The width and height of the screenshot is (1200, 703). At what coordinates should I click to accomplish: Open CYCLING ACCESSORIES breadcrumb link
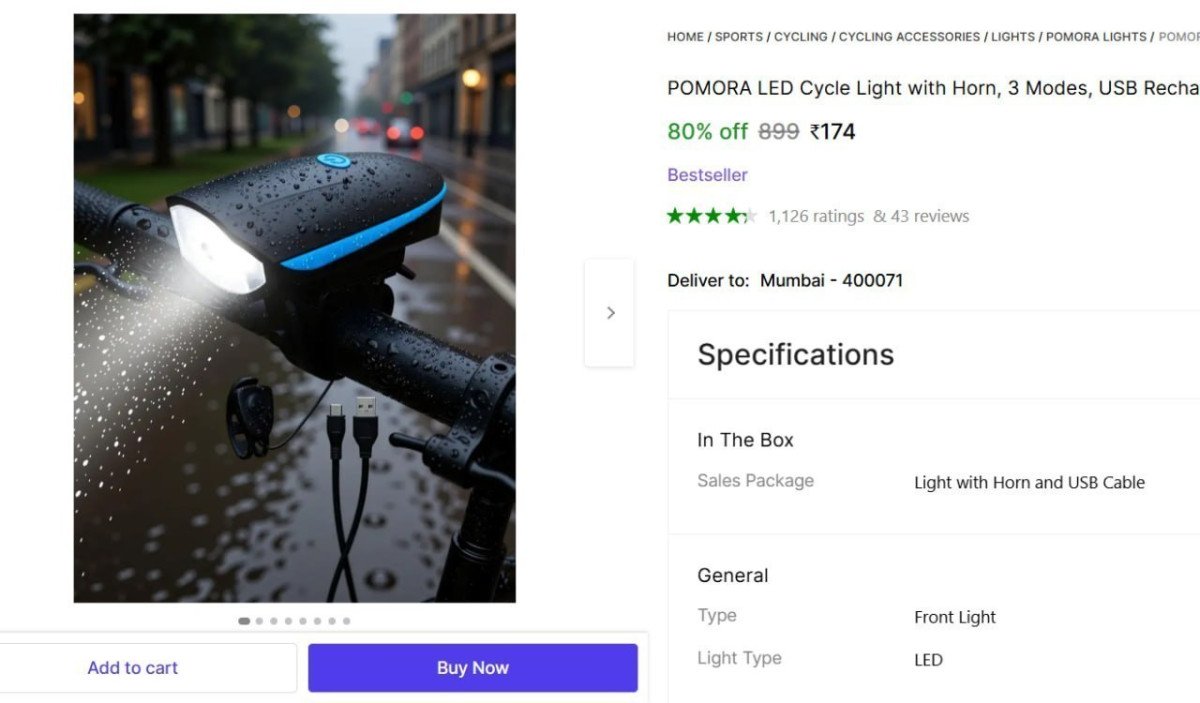click(909, 37)
